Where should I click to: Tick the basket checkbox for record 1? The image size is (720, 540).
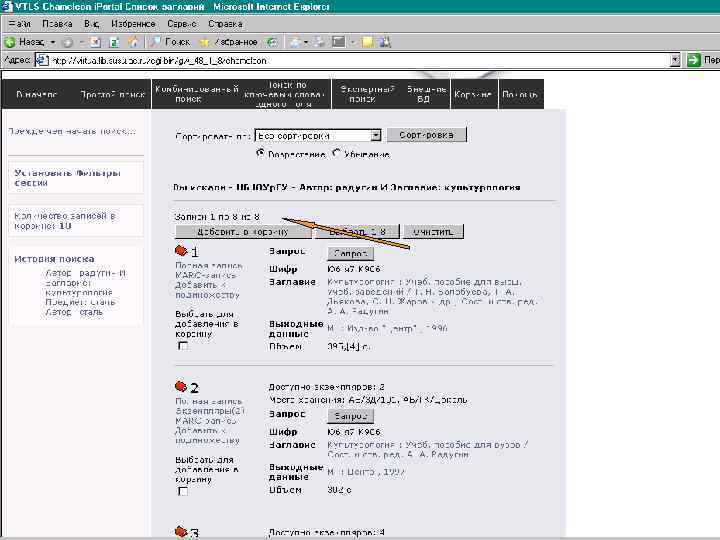coord(183,345)
